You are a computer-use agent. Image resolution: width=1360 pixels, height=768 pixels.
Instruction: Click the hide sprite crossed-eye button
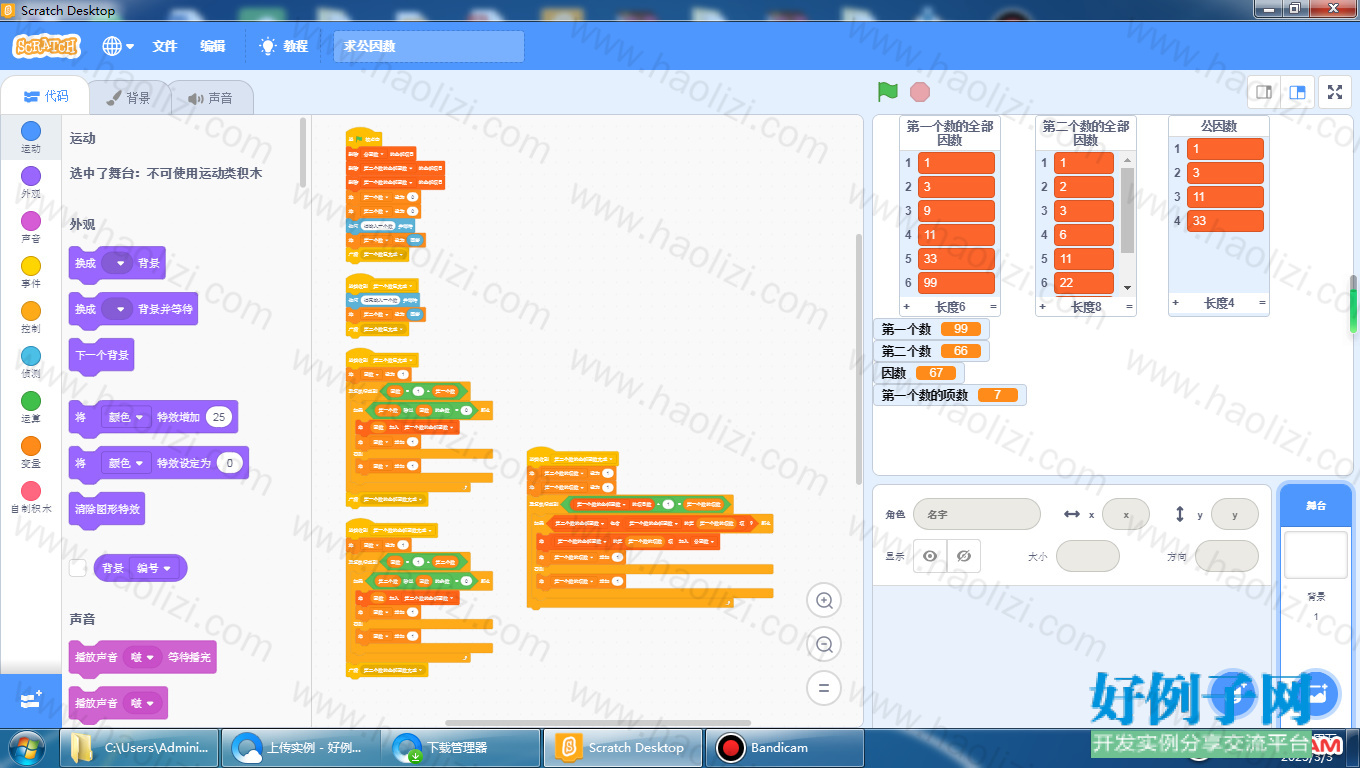coord(963,556)
